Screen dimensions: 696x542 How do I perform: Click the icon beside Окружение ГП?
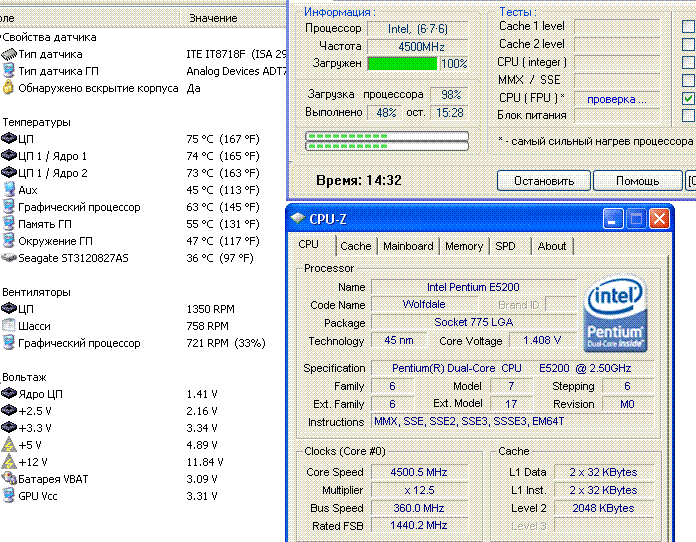(8, 241)
